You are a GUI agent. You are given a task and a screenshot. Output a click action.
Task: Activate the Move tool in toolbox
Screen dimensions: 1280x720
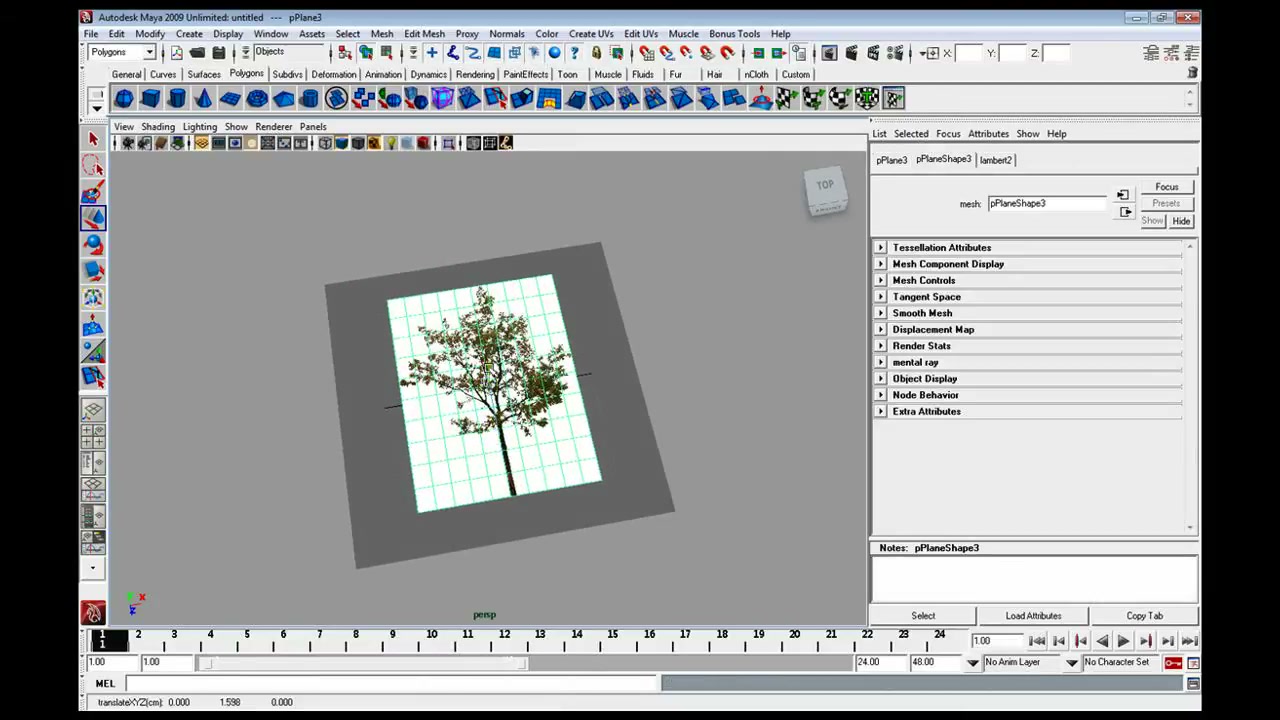pos(93,218)
